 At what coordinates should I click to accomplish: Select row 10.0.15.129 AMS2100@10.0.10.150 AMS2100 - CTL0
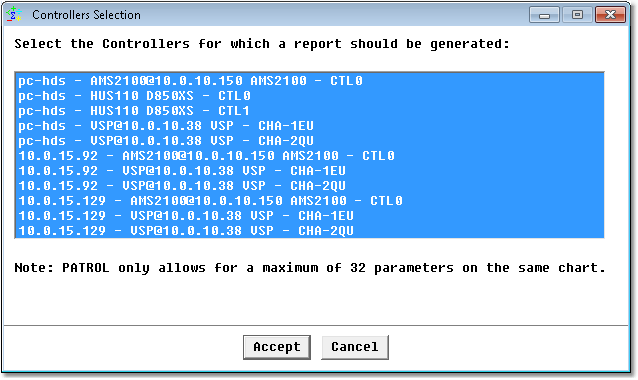coord(309,201)
